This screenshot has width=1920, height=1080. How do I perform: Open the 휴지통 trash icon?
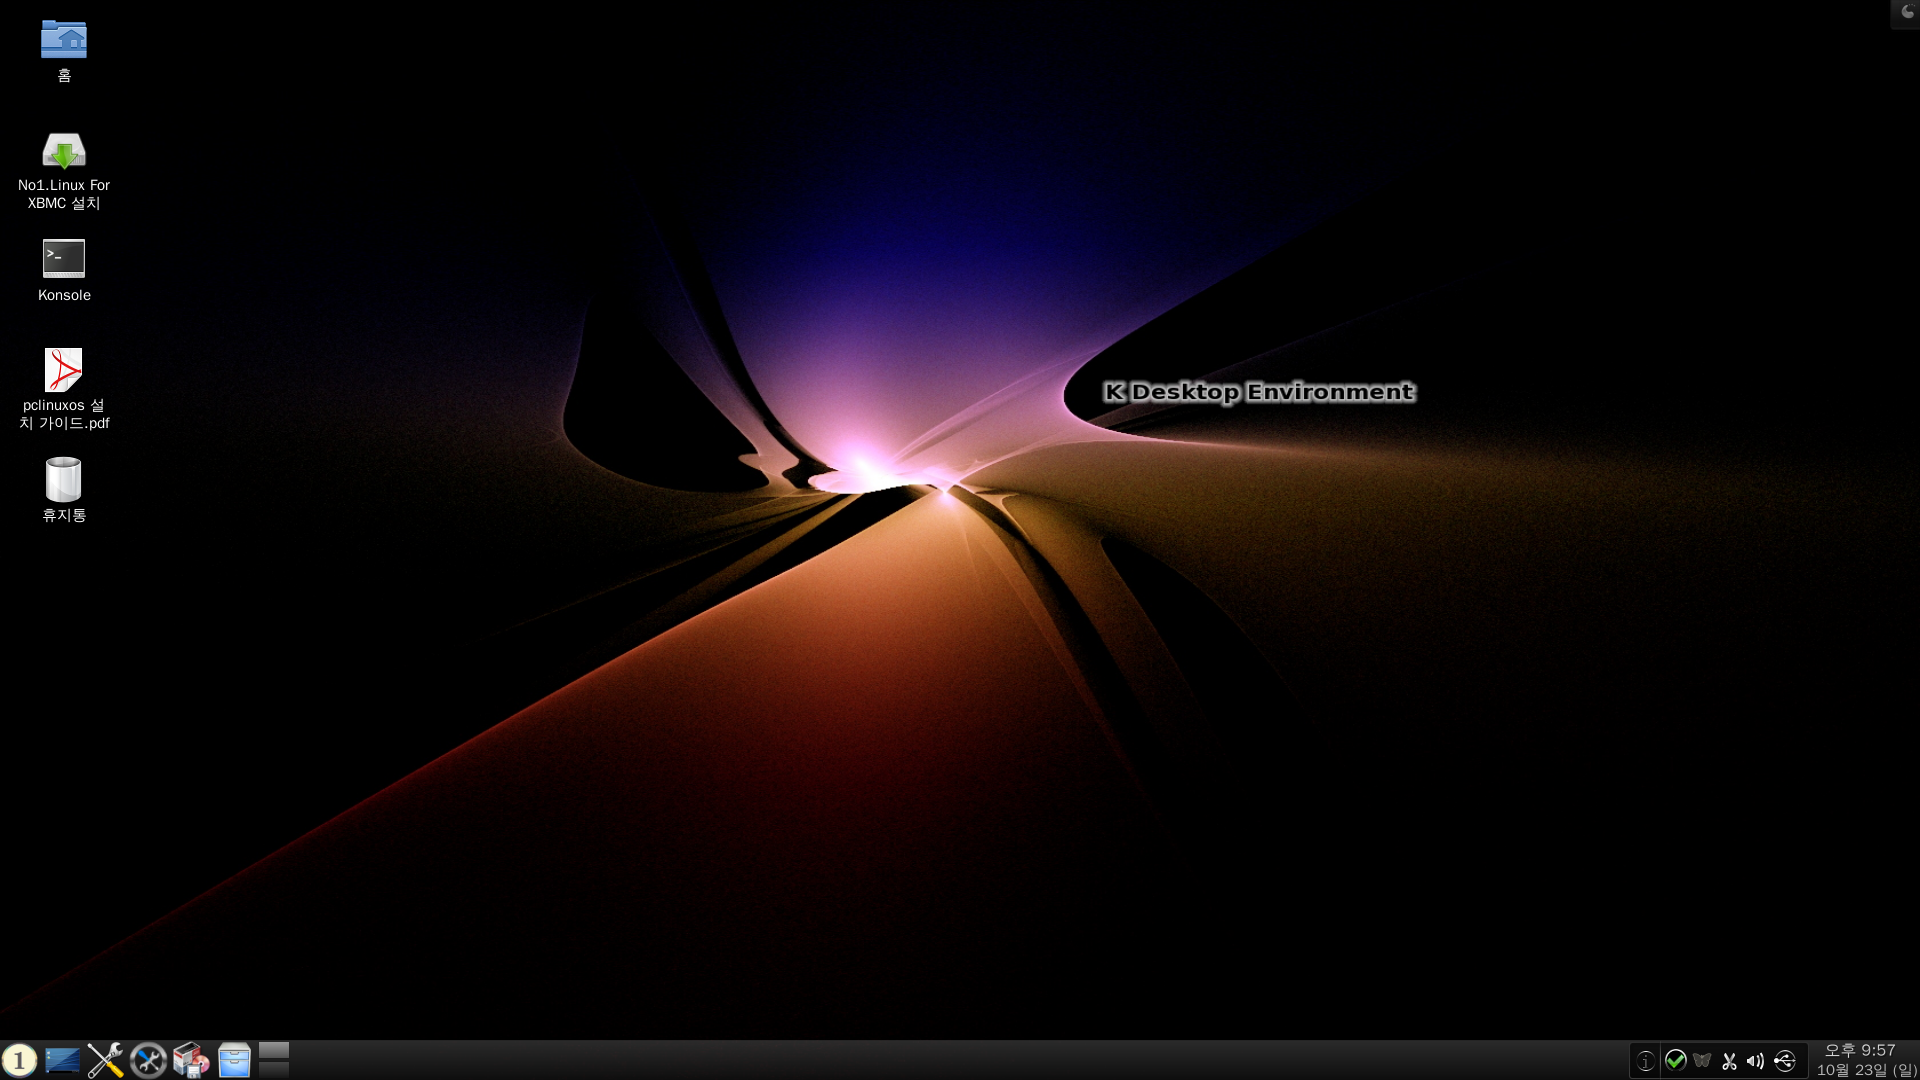(64, 479)
